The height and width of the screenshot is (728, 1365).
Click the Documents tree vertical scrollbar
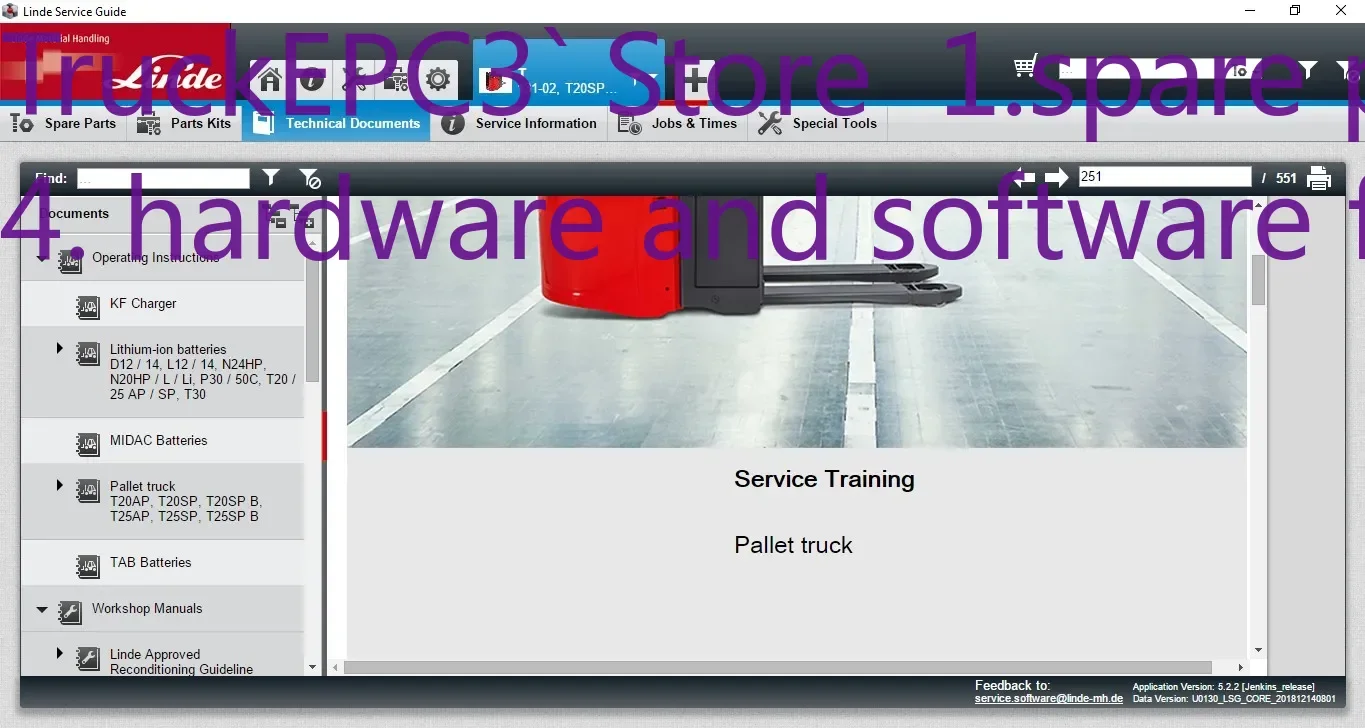(313, 320)
